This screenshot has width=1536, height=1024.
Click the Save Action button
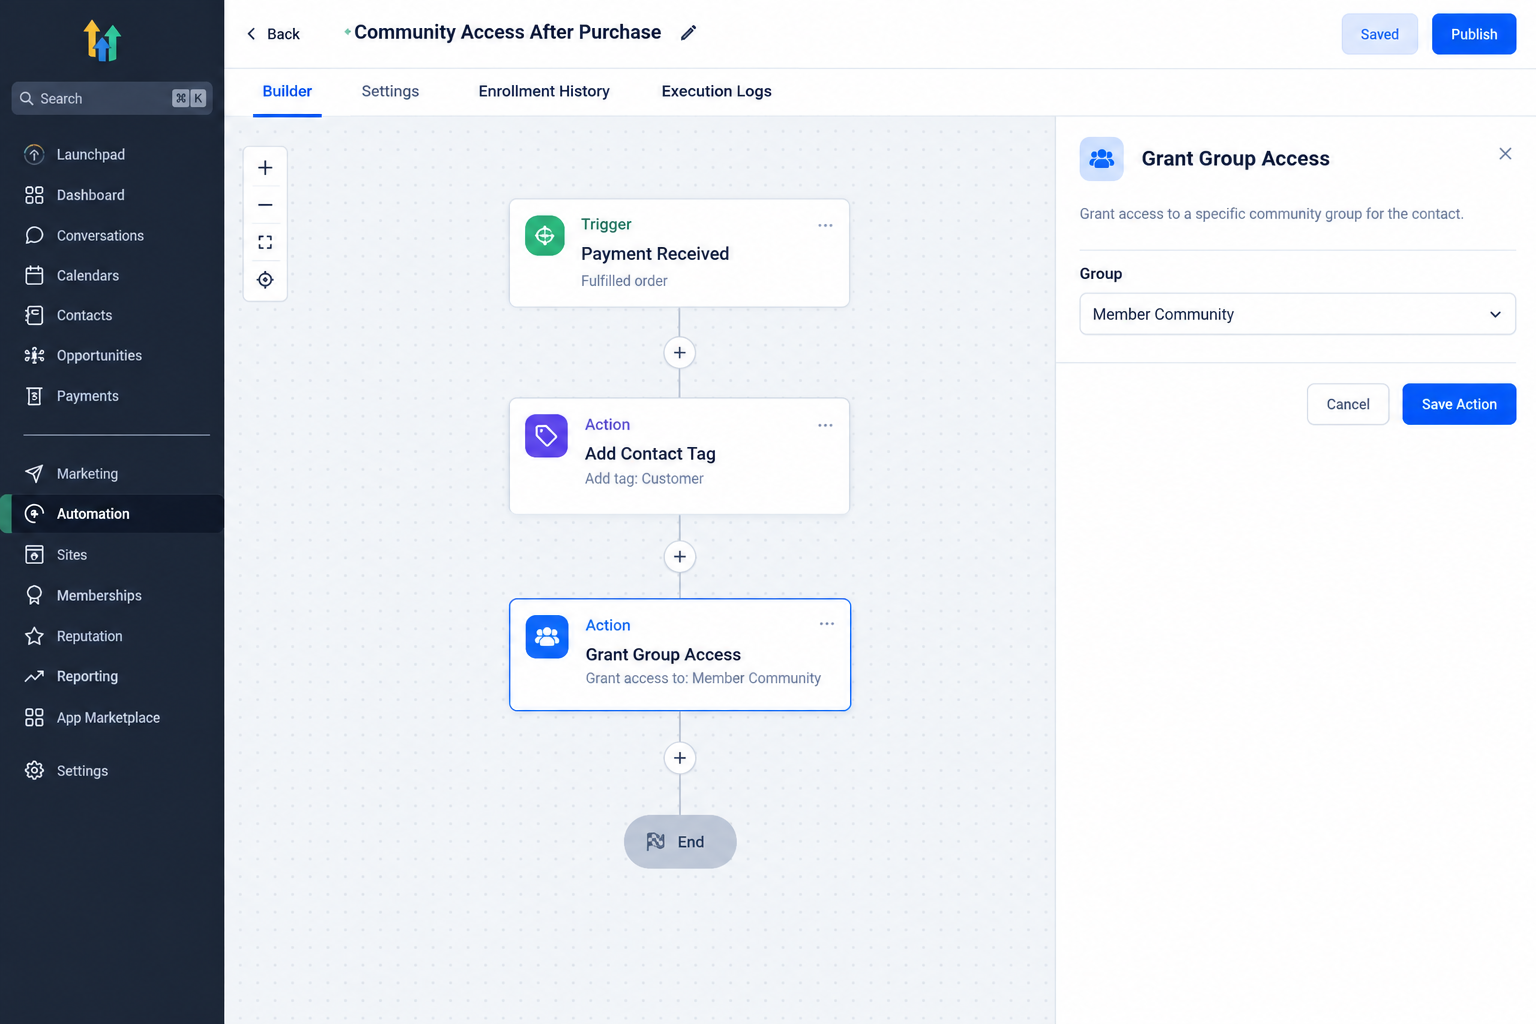click(1459, 404)
